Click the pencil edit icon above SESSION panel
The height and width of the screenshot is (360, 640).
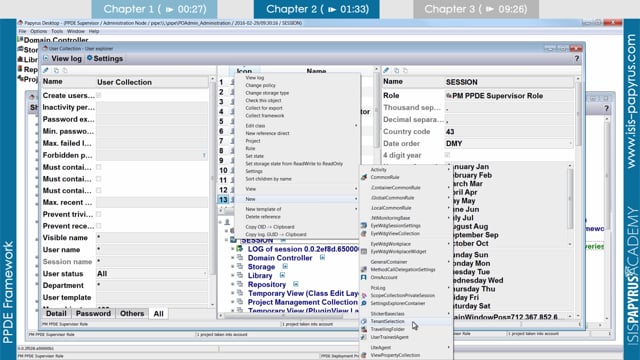click(x=386, y=70)
